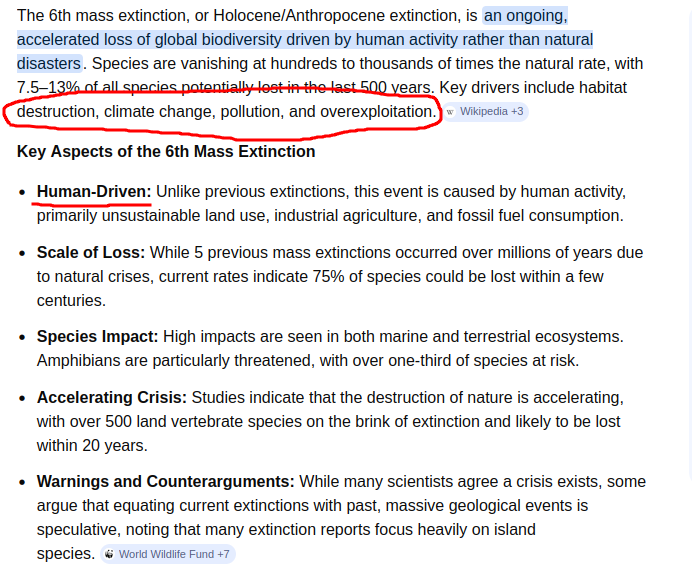Click the circled 'overexploitation' word
This screenshot has height=572, width=692.
[376, 111]
